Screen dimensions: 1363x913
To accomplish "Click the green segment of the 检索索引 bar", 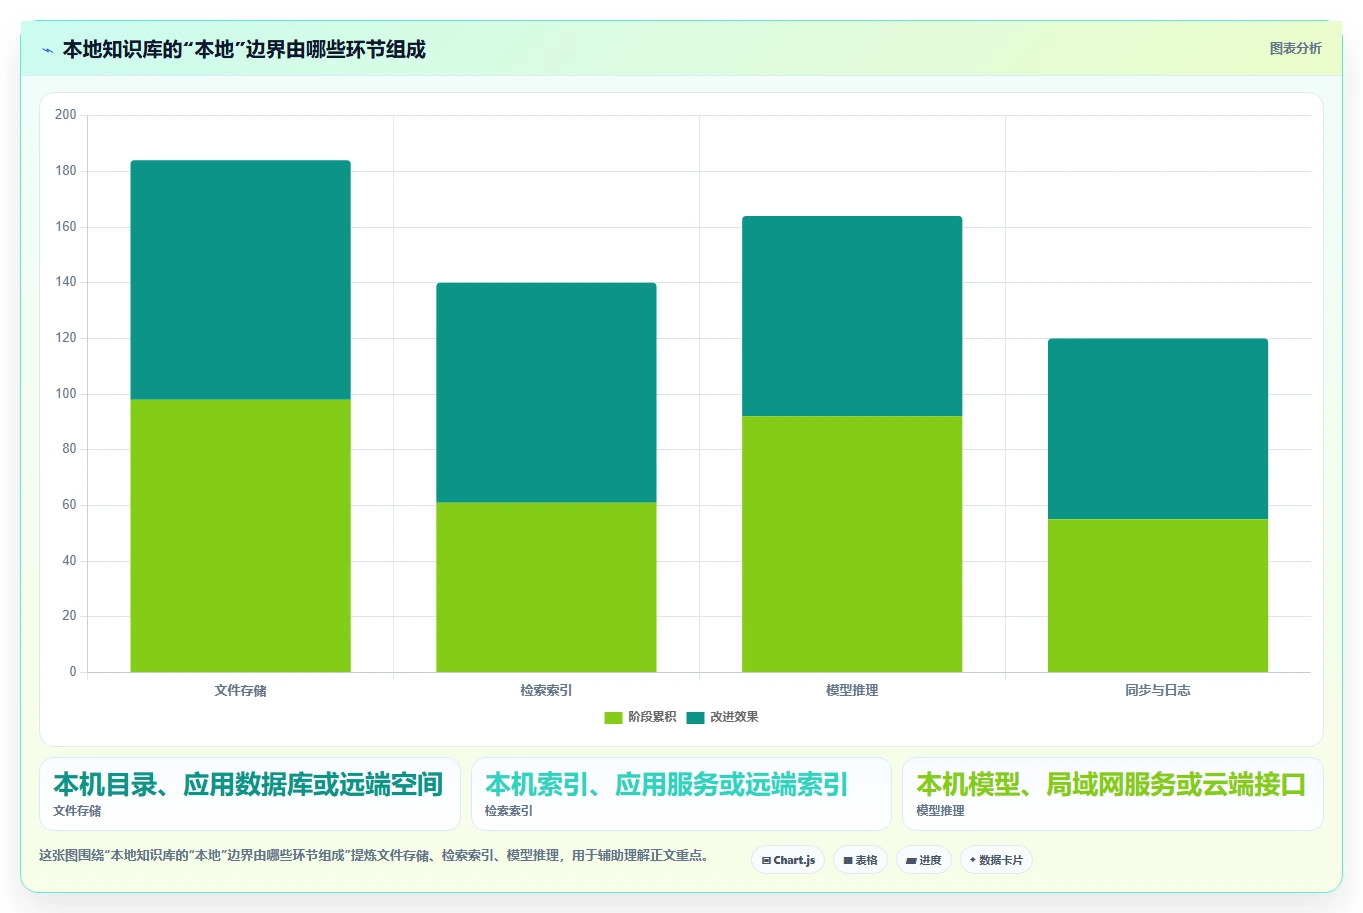I will (x=546, y=587).
